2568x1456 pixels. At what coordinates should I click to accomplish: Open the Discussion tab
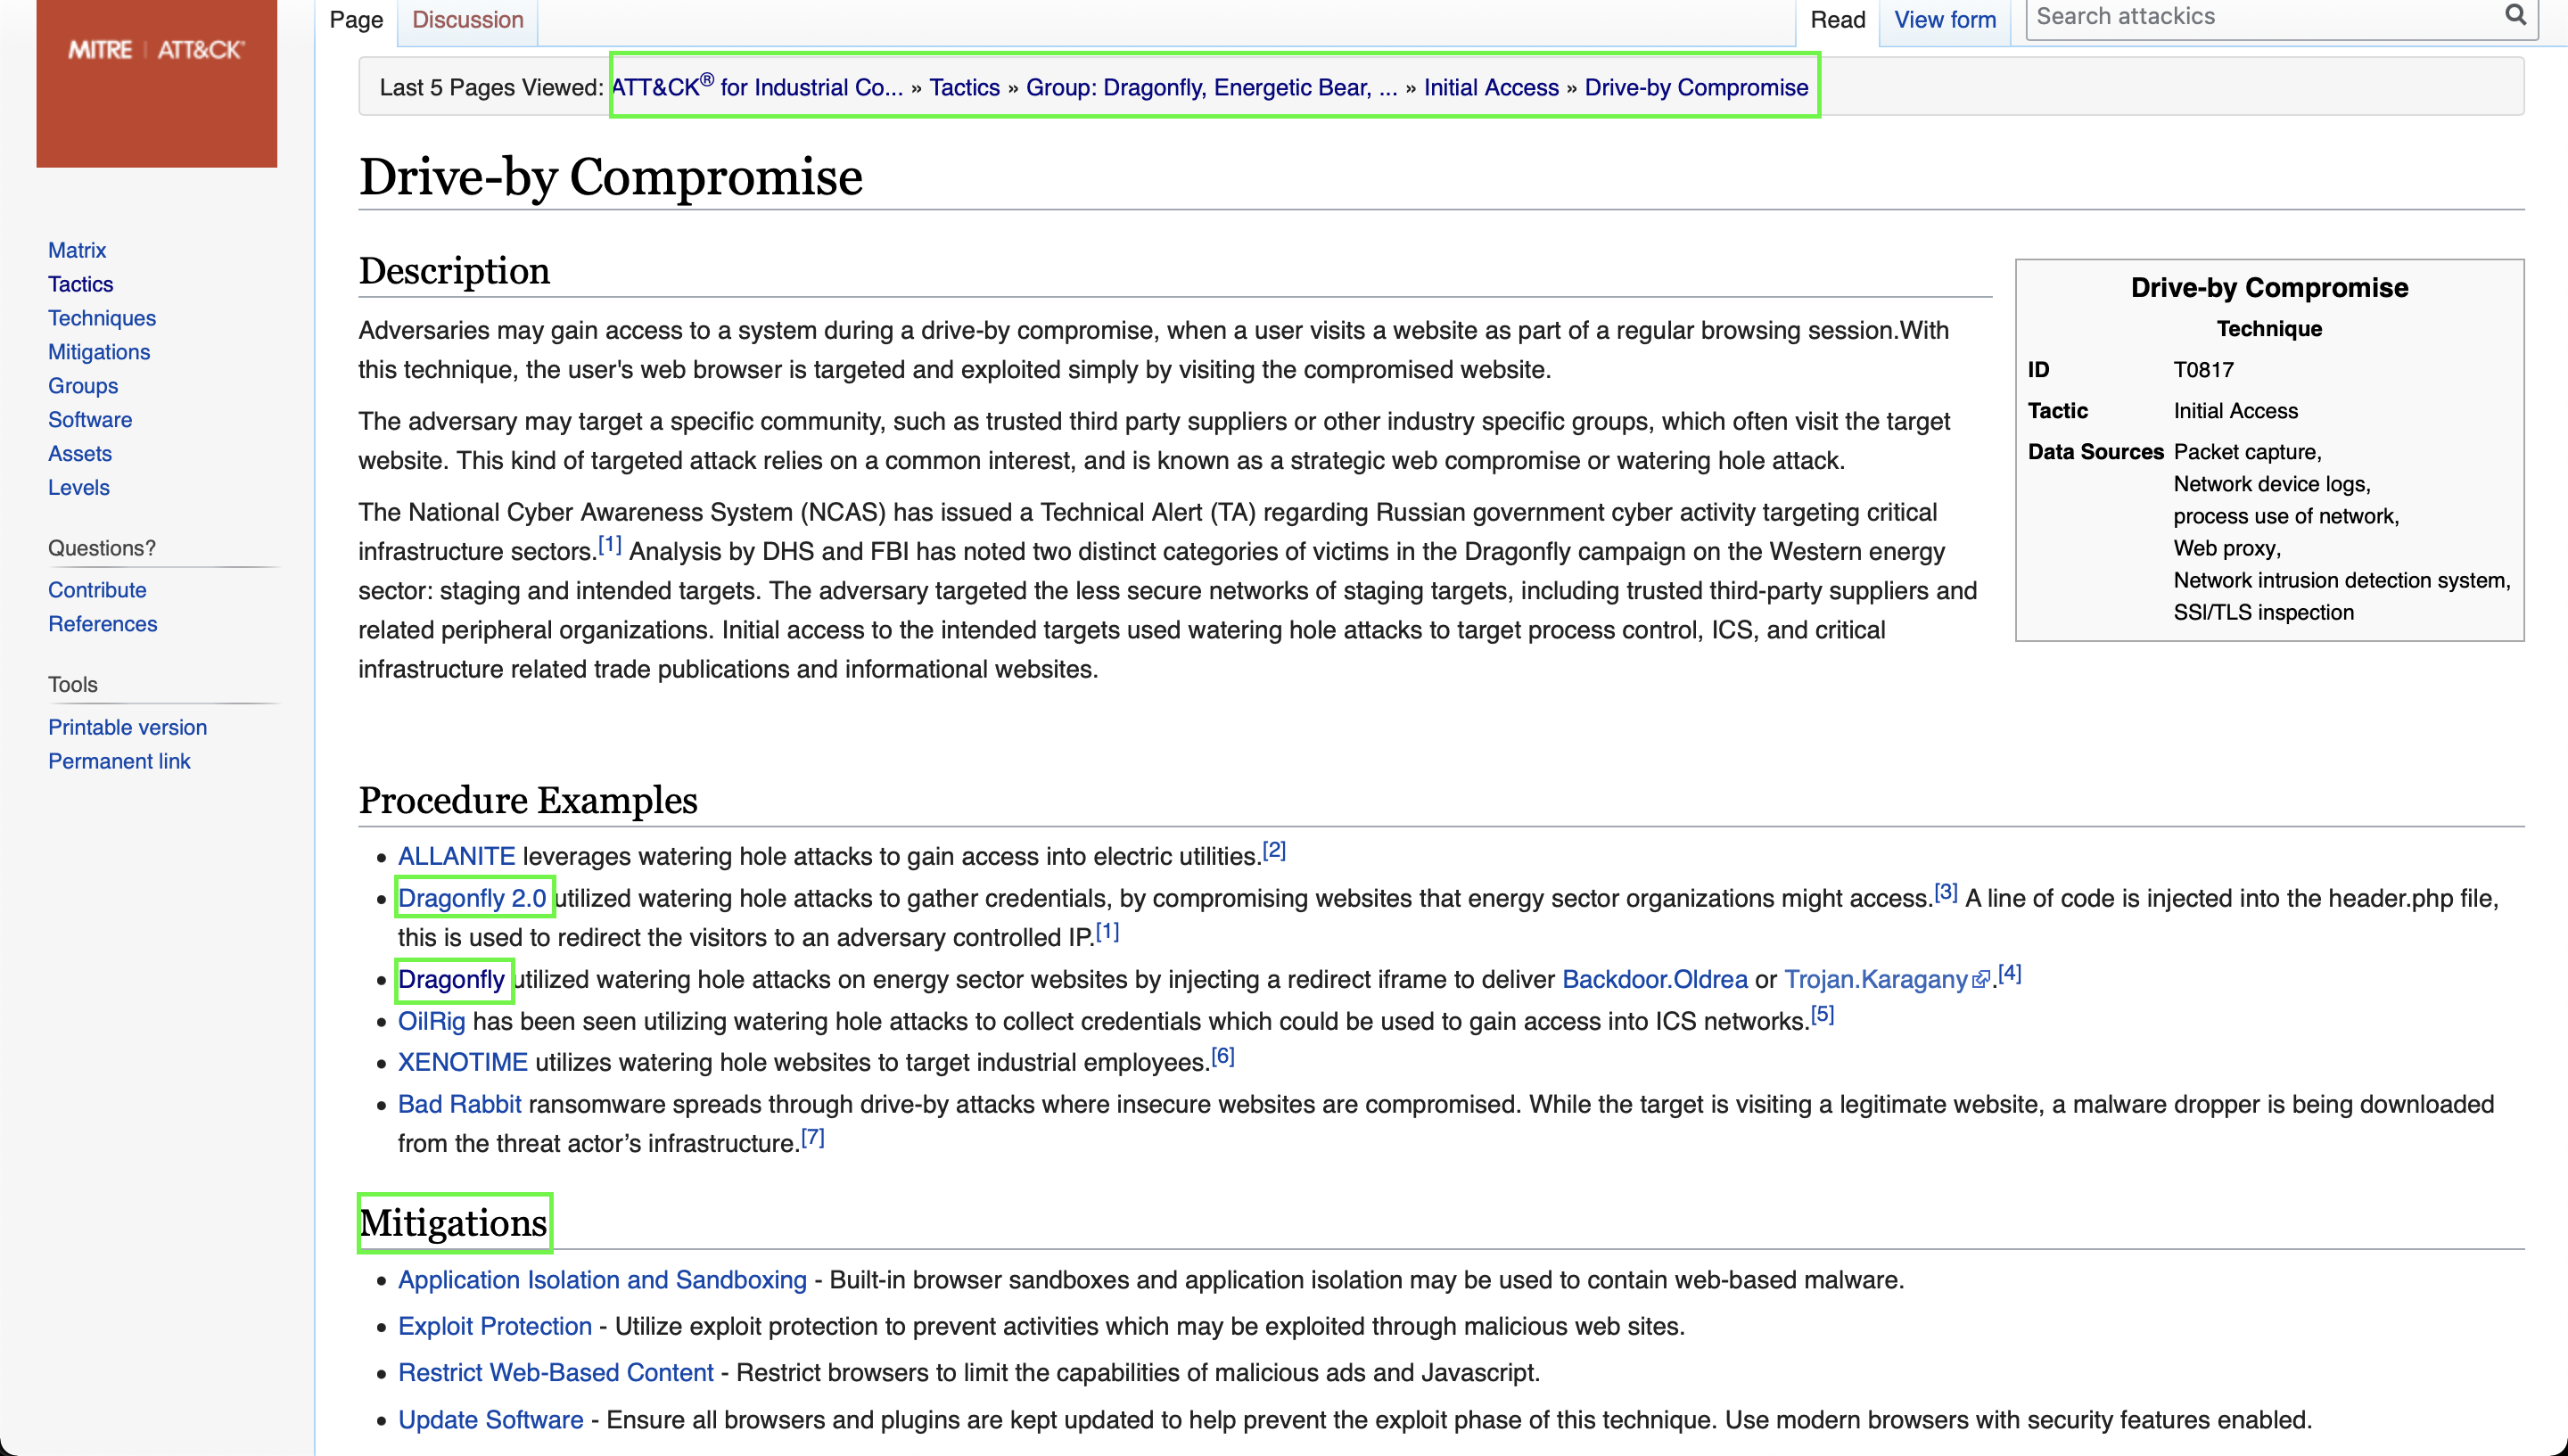[467, 20]
